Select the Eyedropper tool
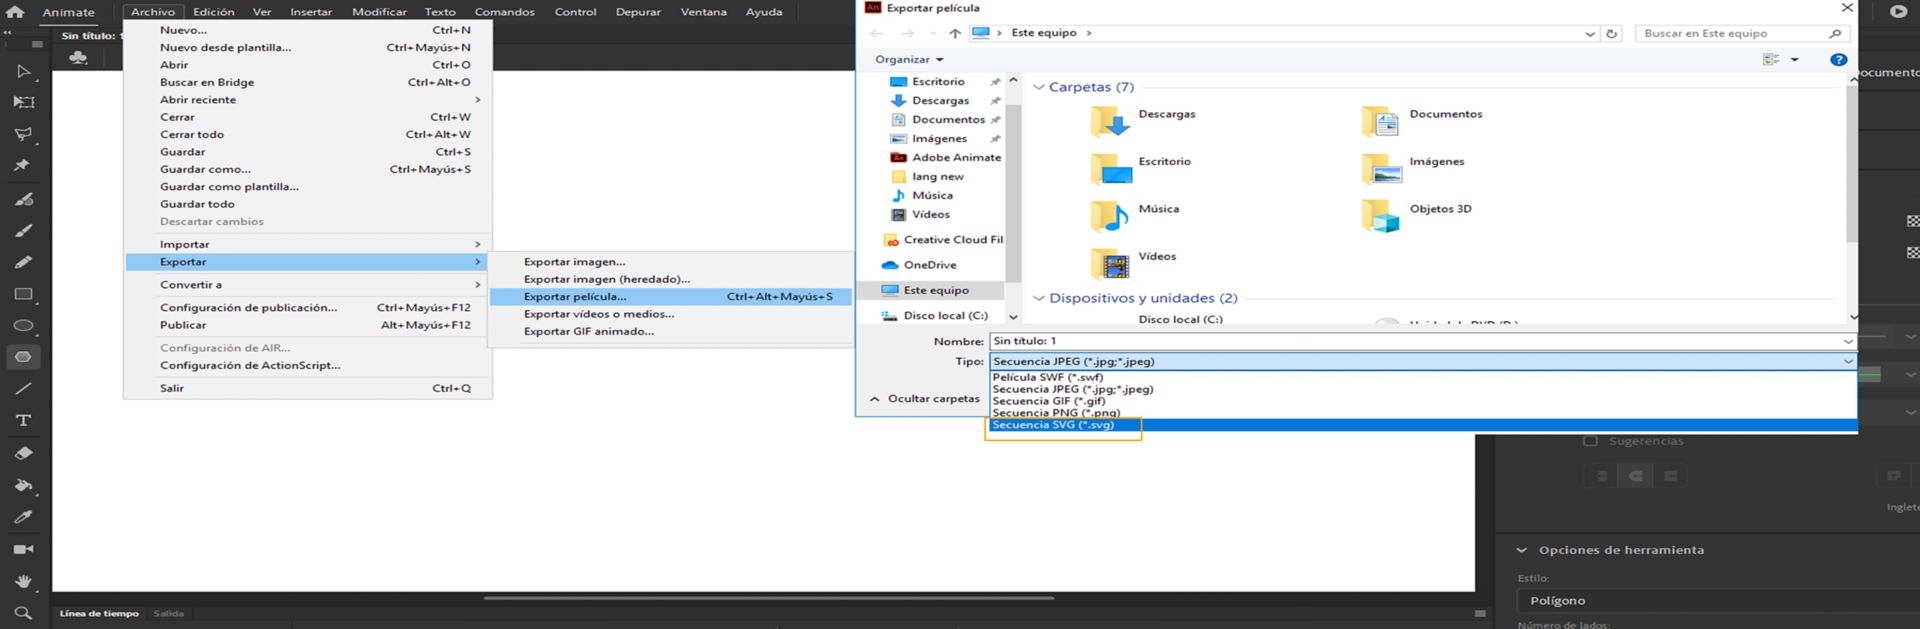This screenshot has width=1920, height=629. tap(23, 517)
